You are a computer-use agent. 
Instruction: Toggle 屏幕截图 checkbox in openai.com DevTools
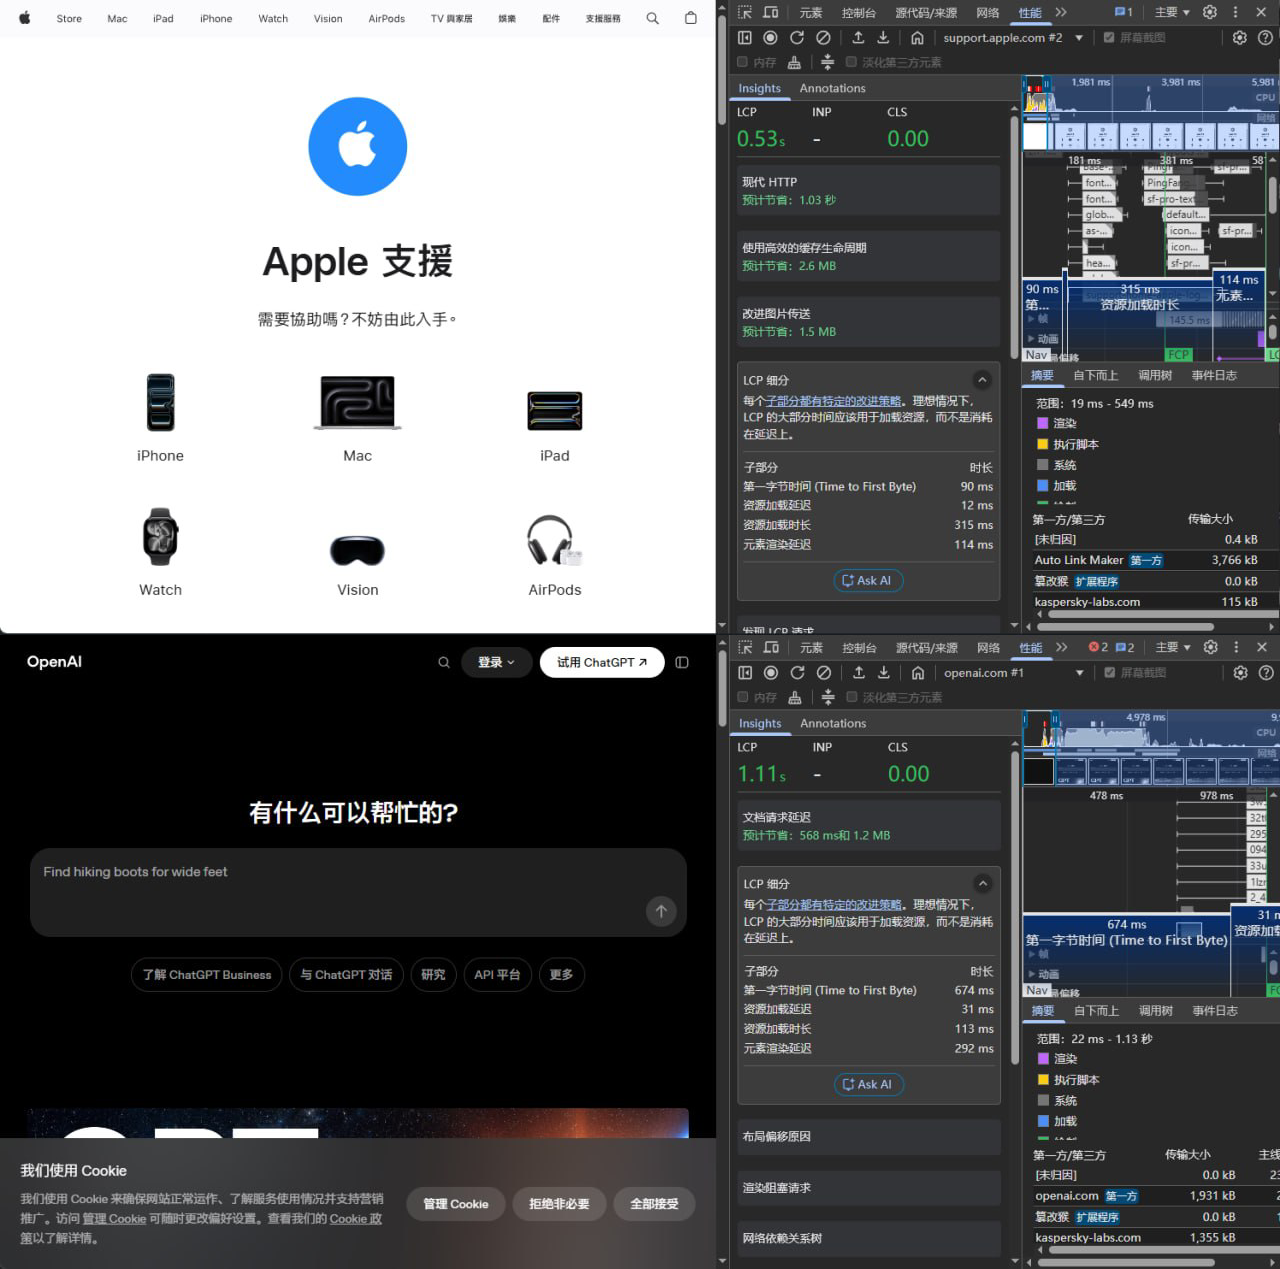[1110, 673]
